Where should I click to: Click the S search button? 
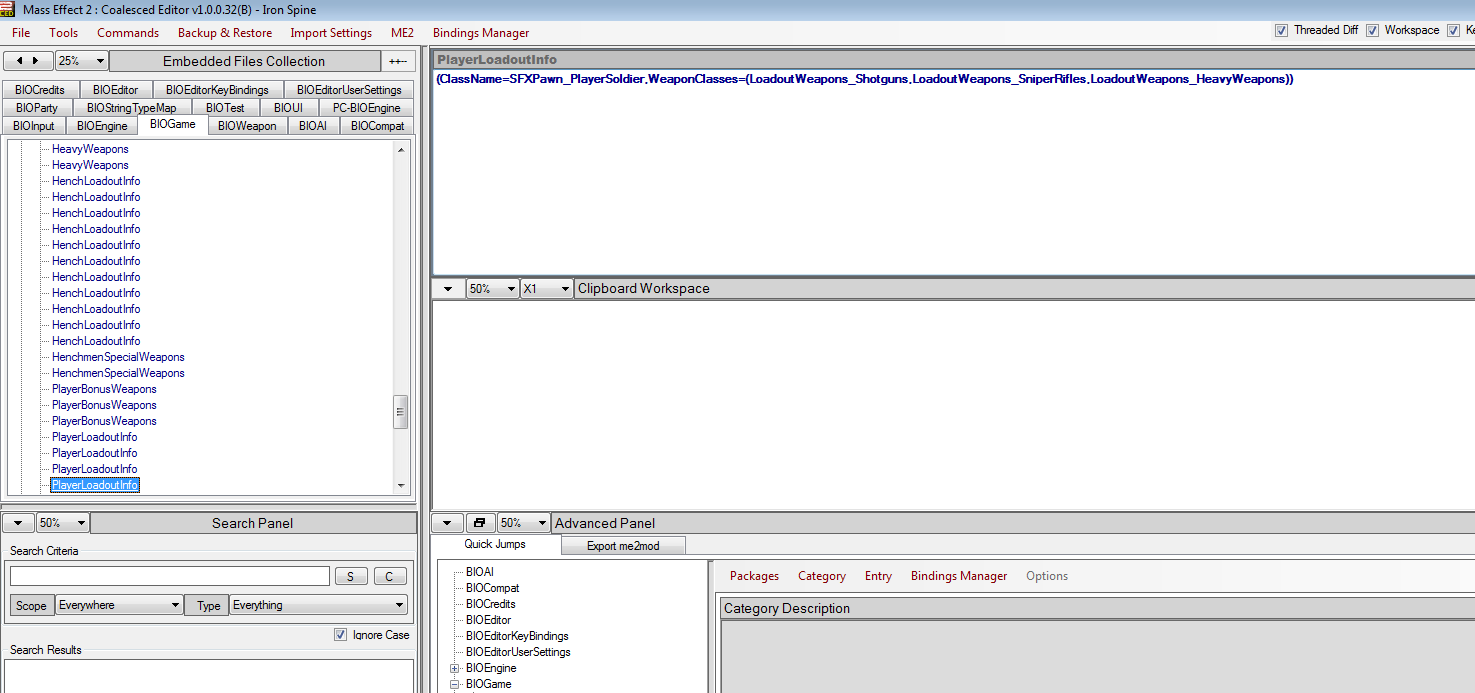tap(351, 576)
